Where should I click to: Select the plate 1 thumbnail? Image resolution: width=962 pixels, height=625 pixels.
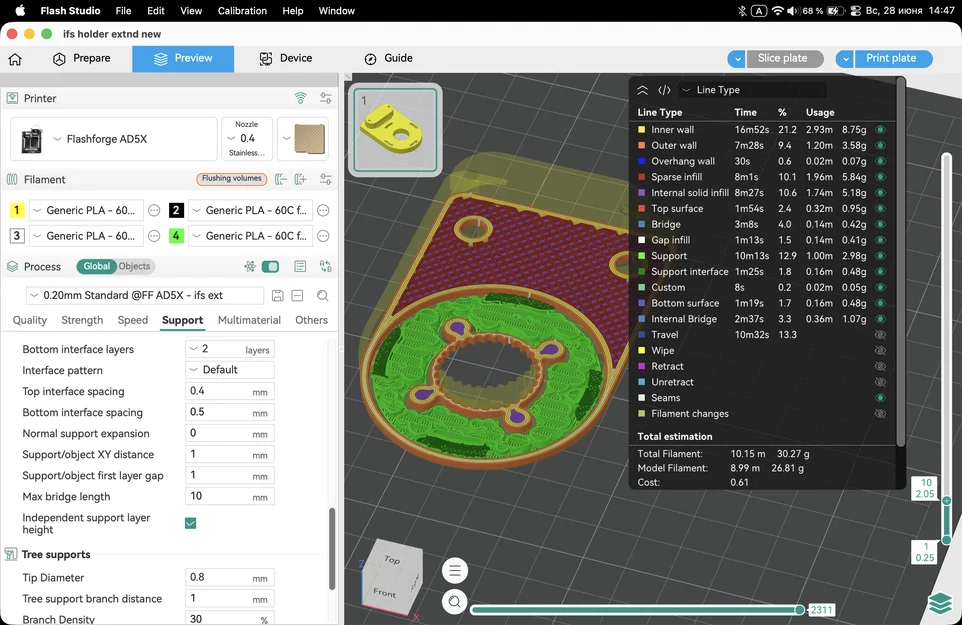tap(396, 129)
